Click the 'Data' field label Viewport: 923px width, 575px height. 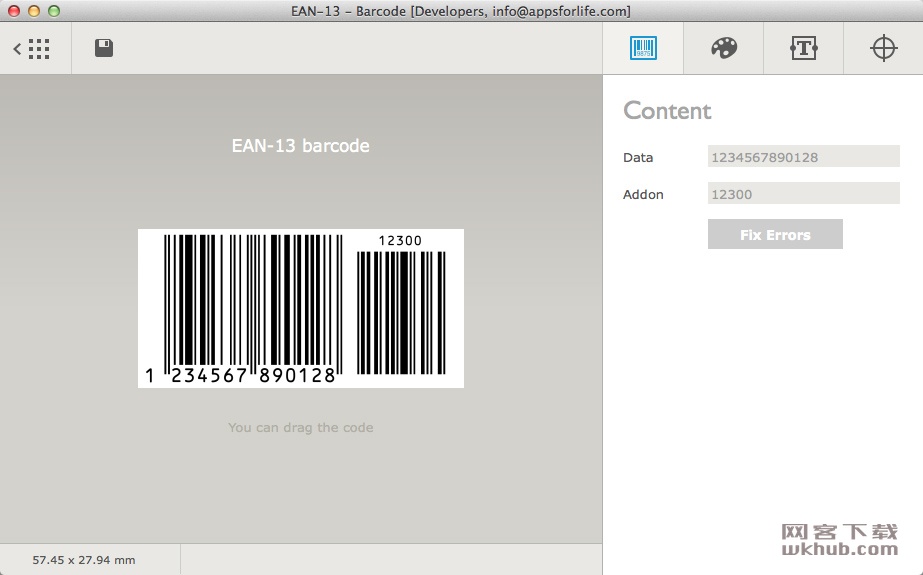638,157
